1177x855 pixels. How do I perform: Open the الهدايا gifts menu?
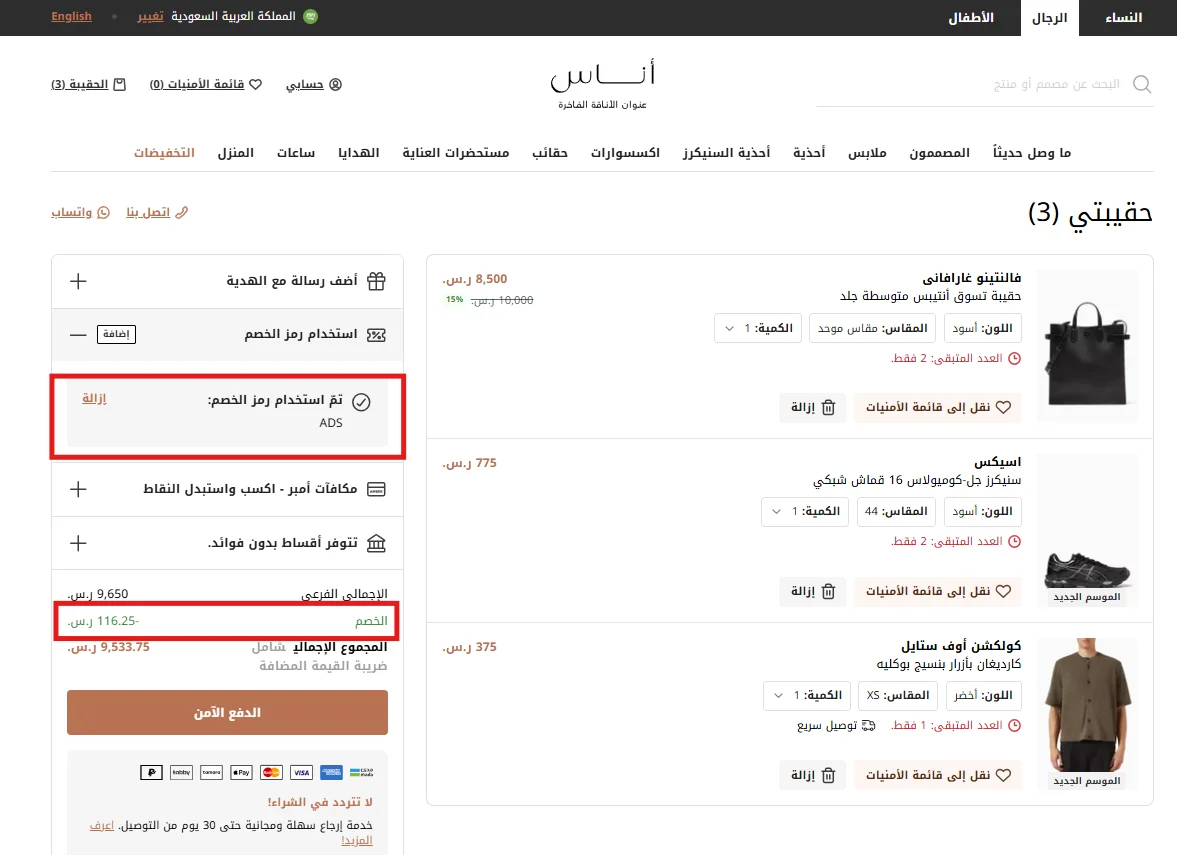[x=358, y=153]
